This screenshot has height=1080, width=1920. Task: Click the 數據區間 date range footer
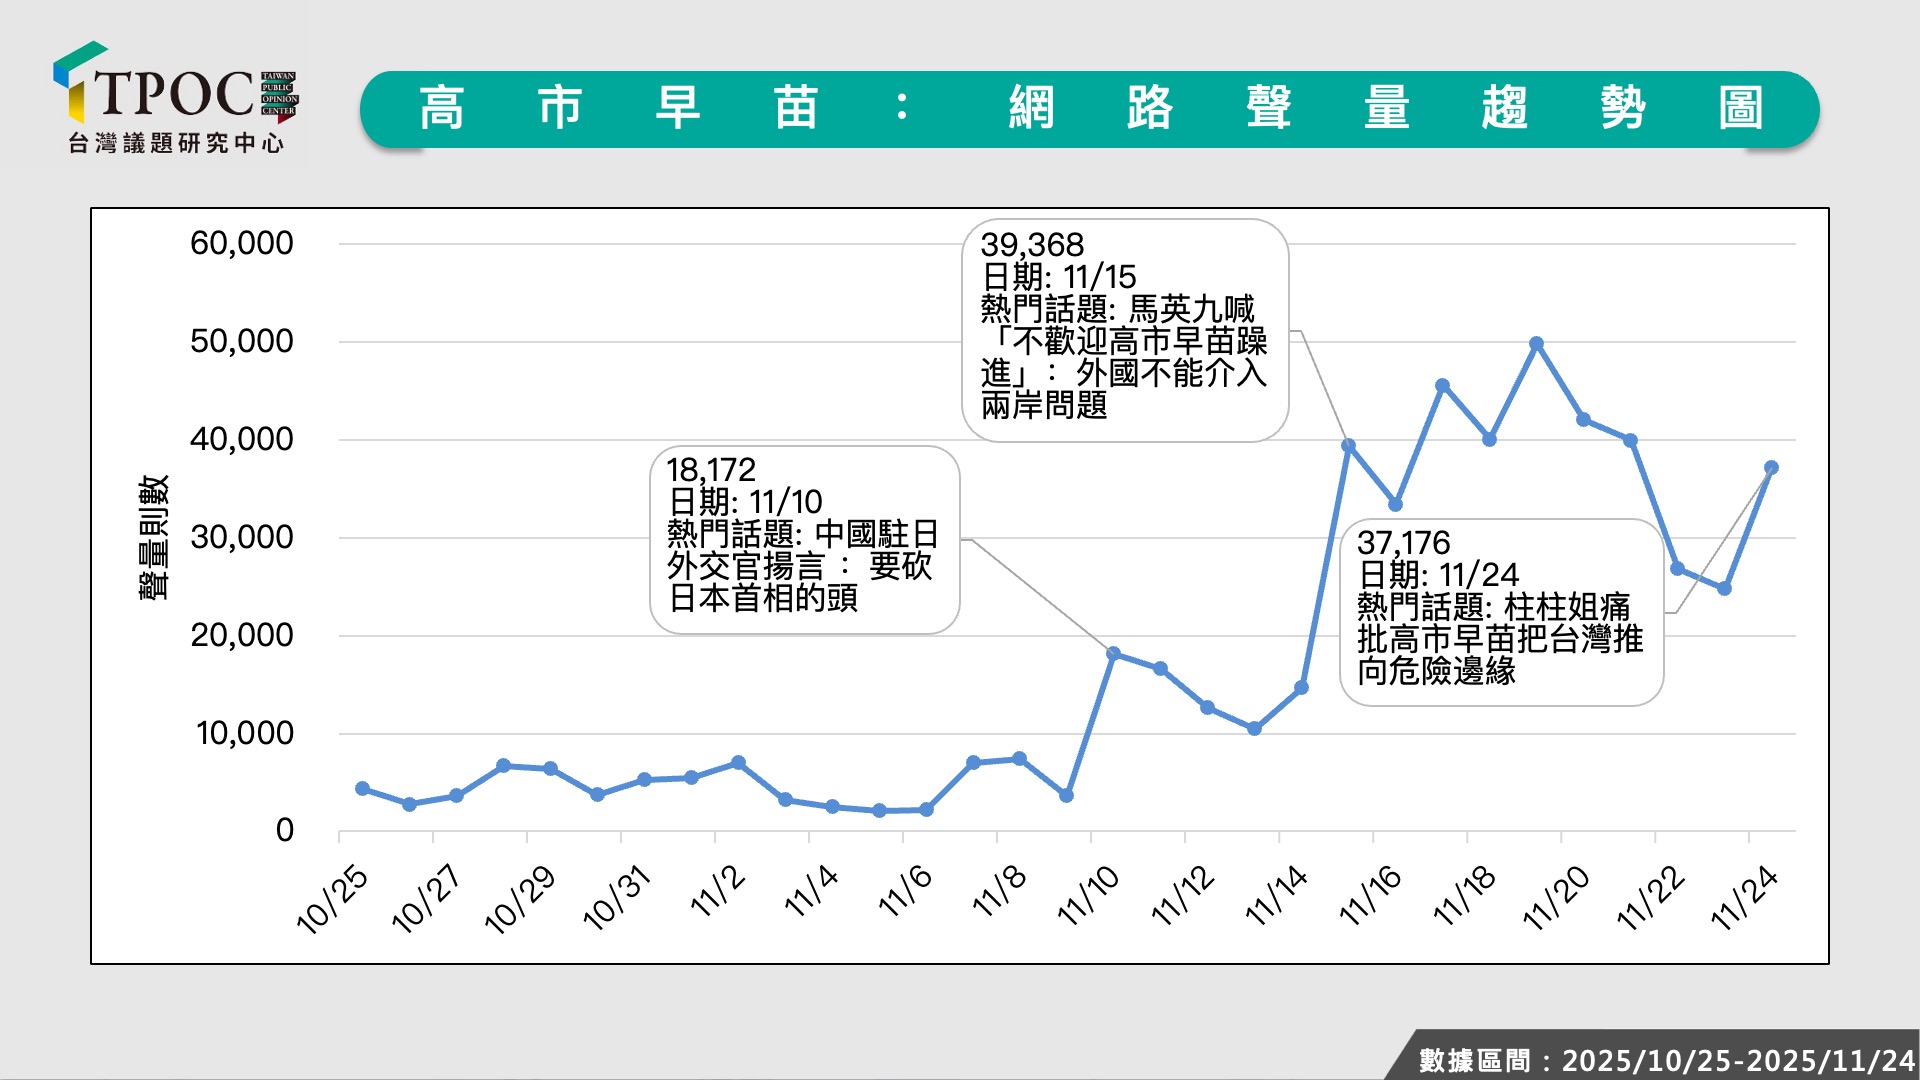point(1665,1060)
